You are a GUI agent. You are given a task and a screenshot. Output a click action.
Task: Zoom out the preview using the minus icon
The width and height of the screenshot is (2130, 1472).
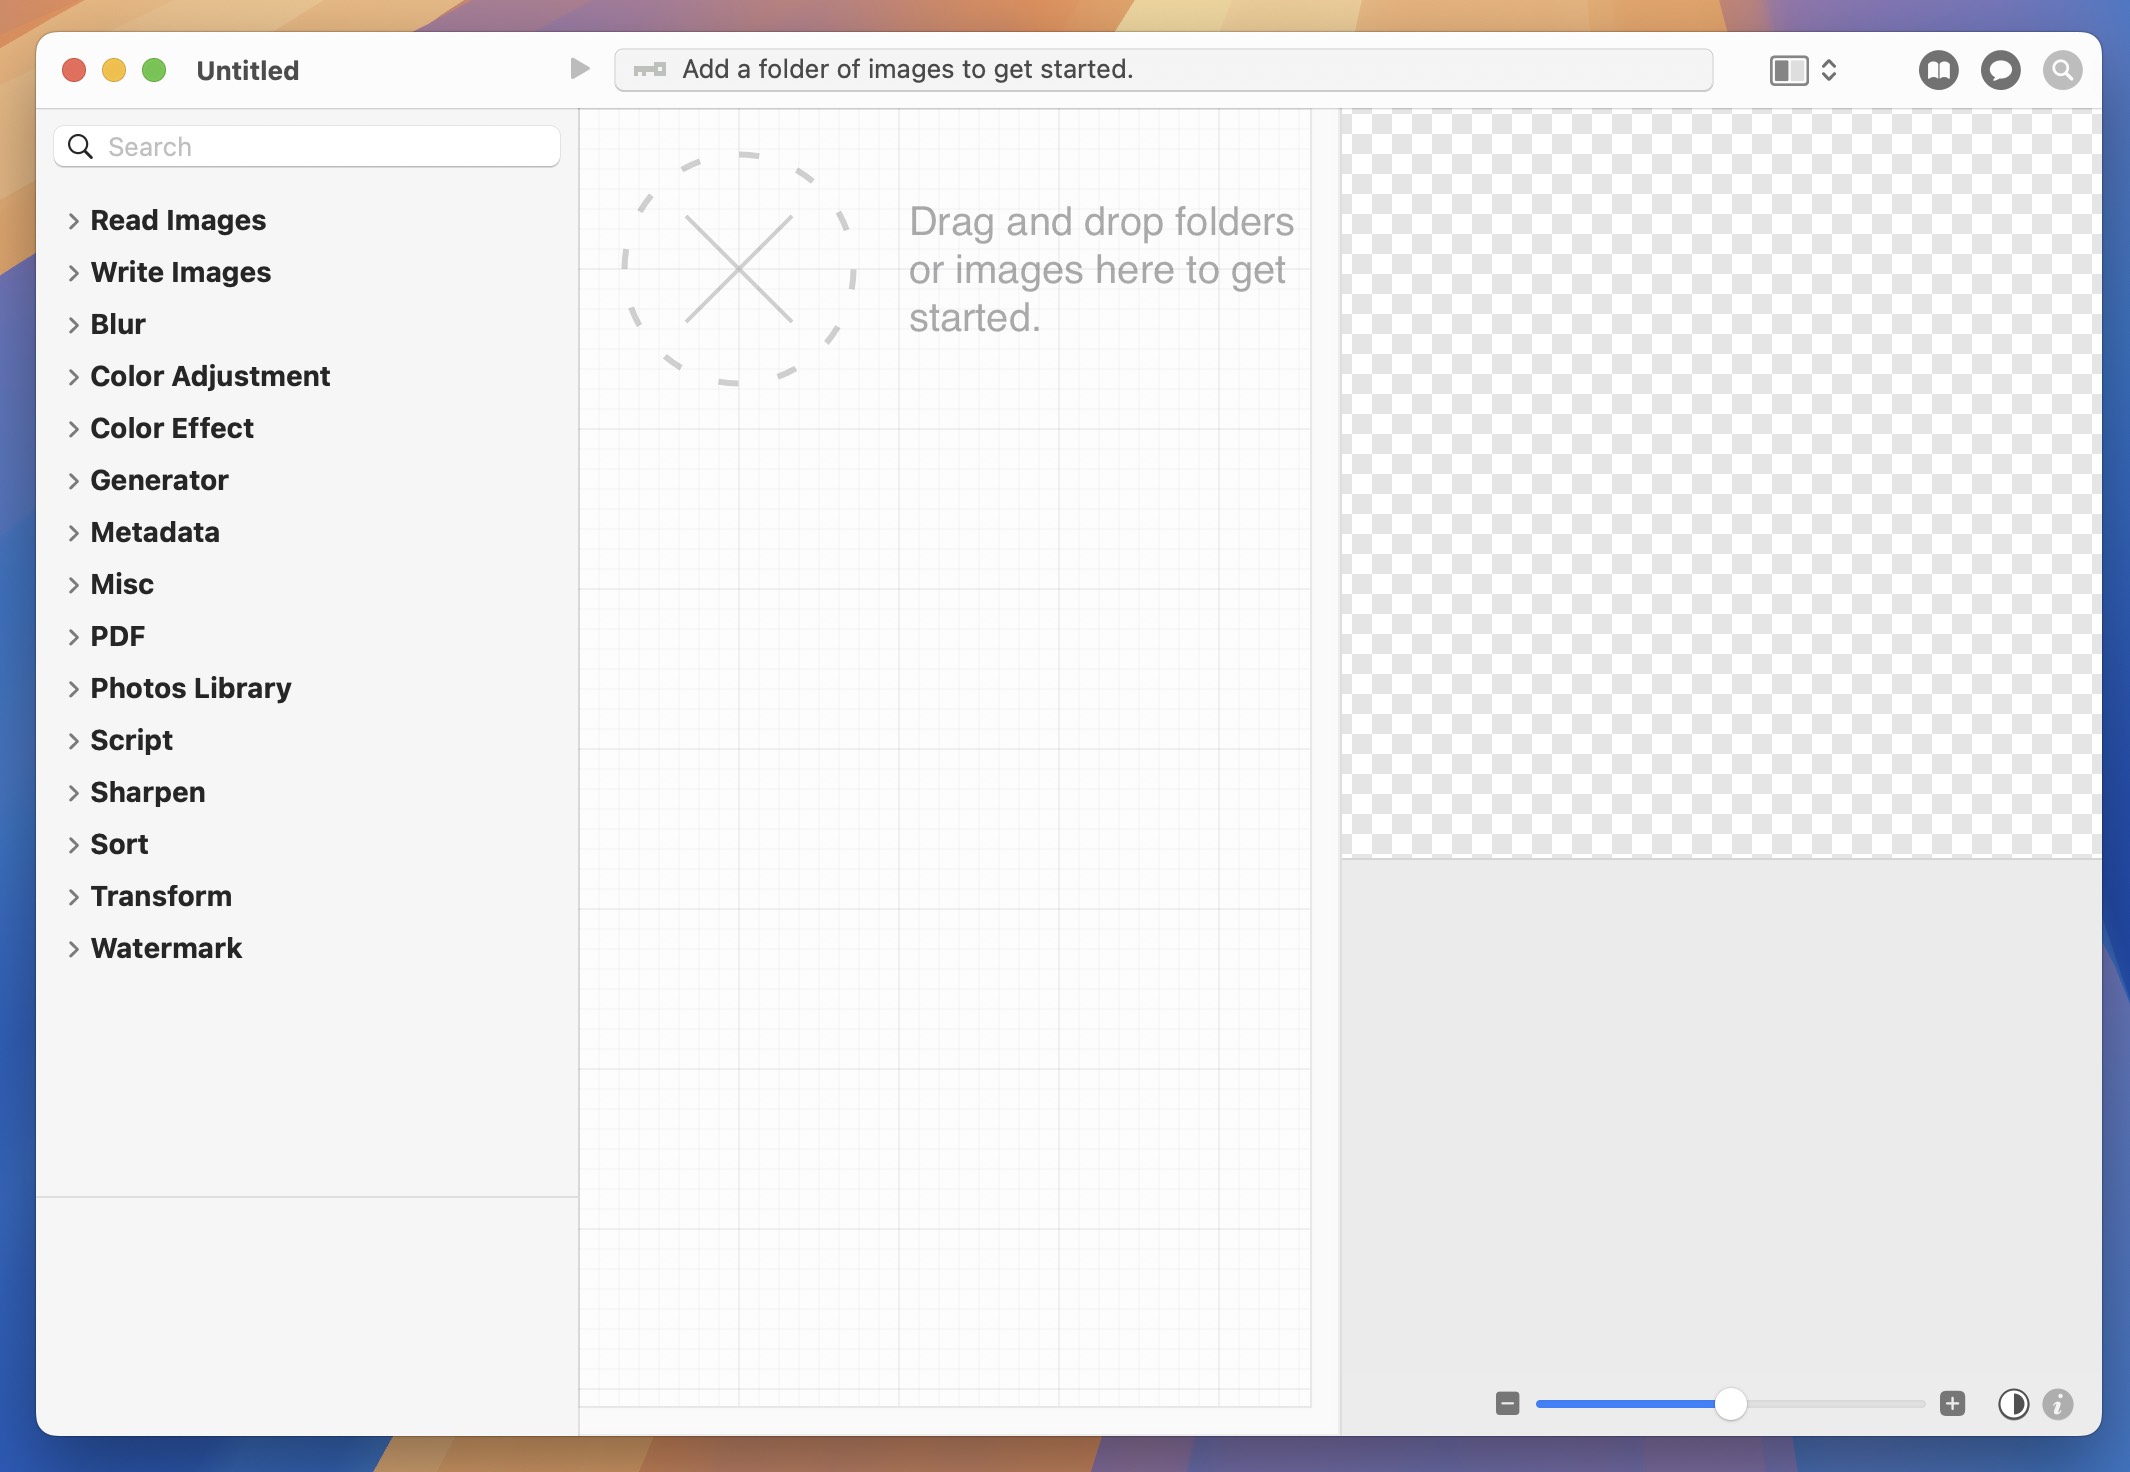pyautogui.click(x=1508, y=1403)
